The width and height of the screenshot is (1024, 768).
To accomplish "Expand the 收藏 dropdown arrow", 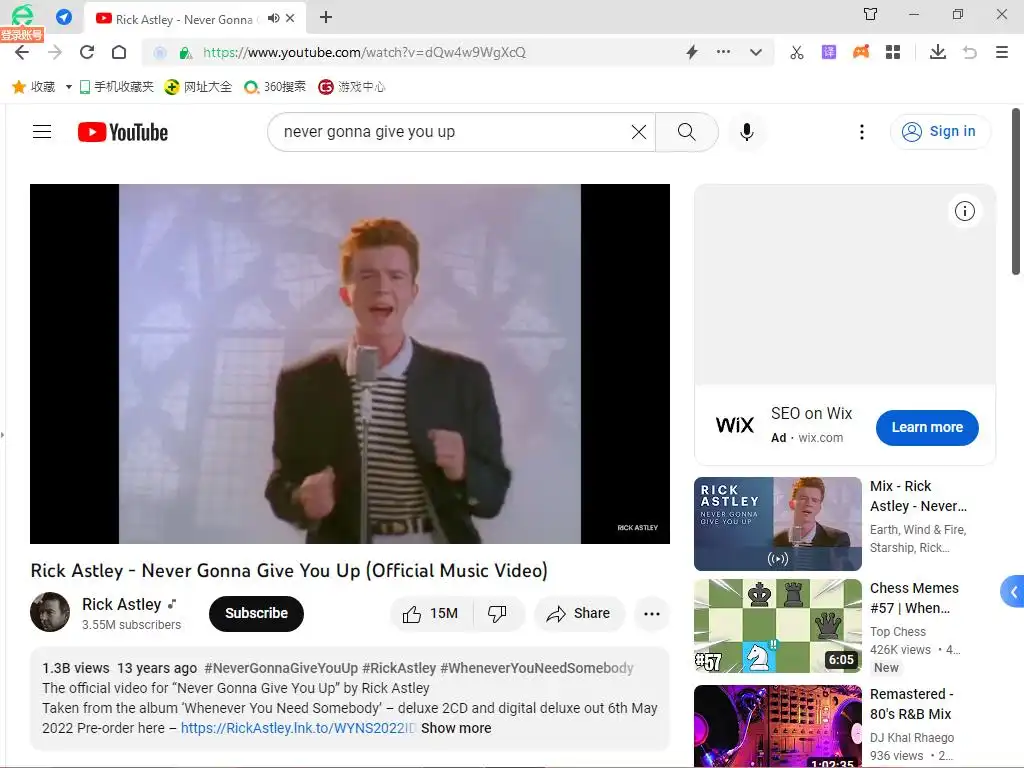I will 69,87.
